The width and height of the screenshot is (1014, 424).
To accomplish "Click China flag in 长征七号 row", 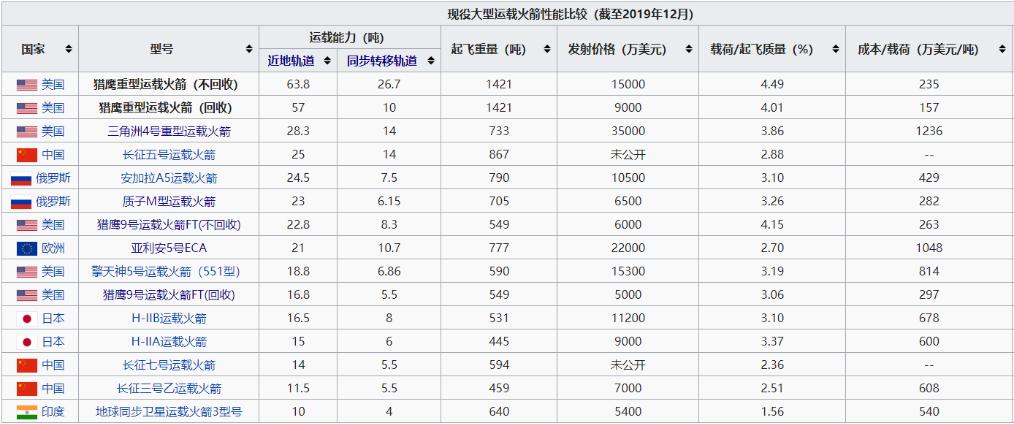I will (27, 365).
